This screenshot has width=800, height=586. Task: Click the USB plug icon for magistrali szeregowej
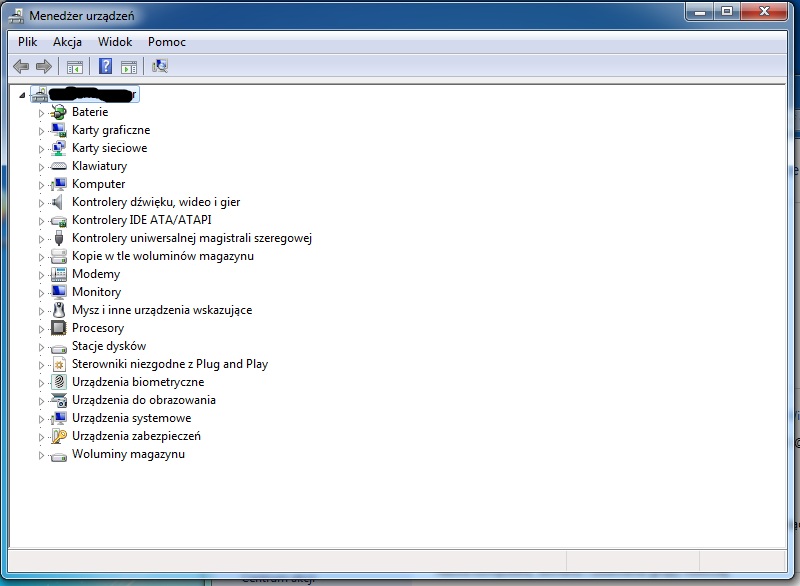[59, 238]
